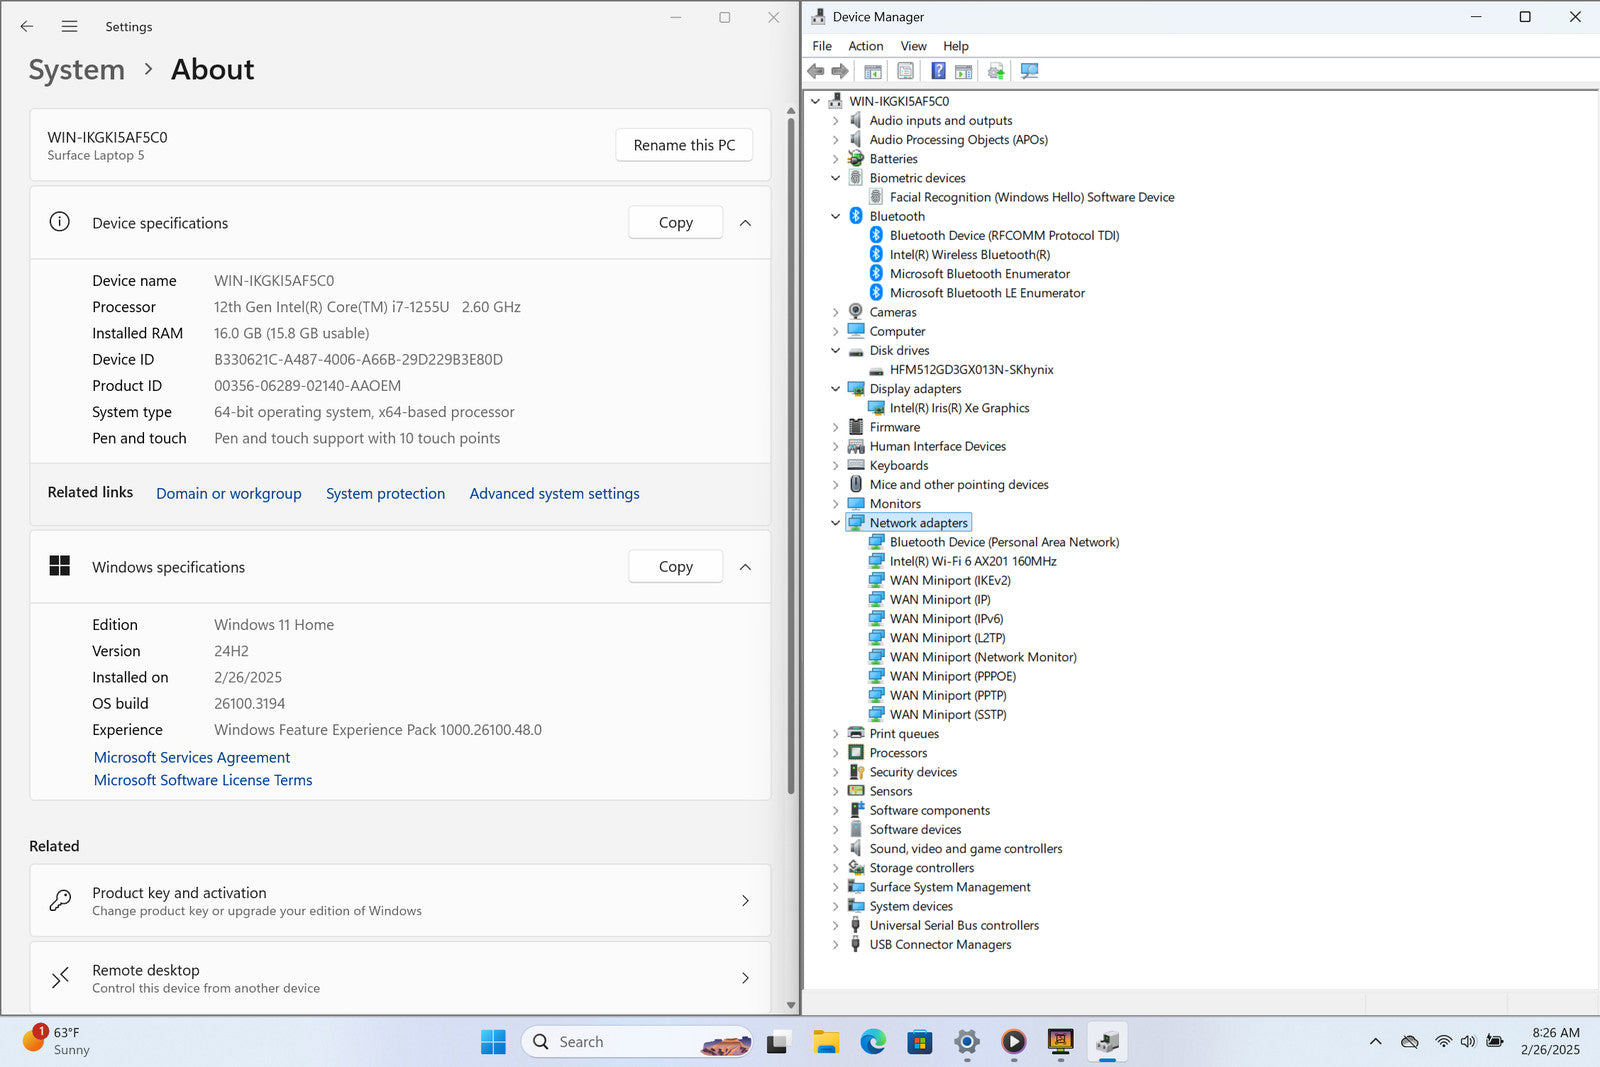Open the View menu

pyautogui.click(x=913, y=46)
